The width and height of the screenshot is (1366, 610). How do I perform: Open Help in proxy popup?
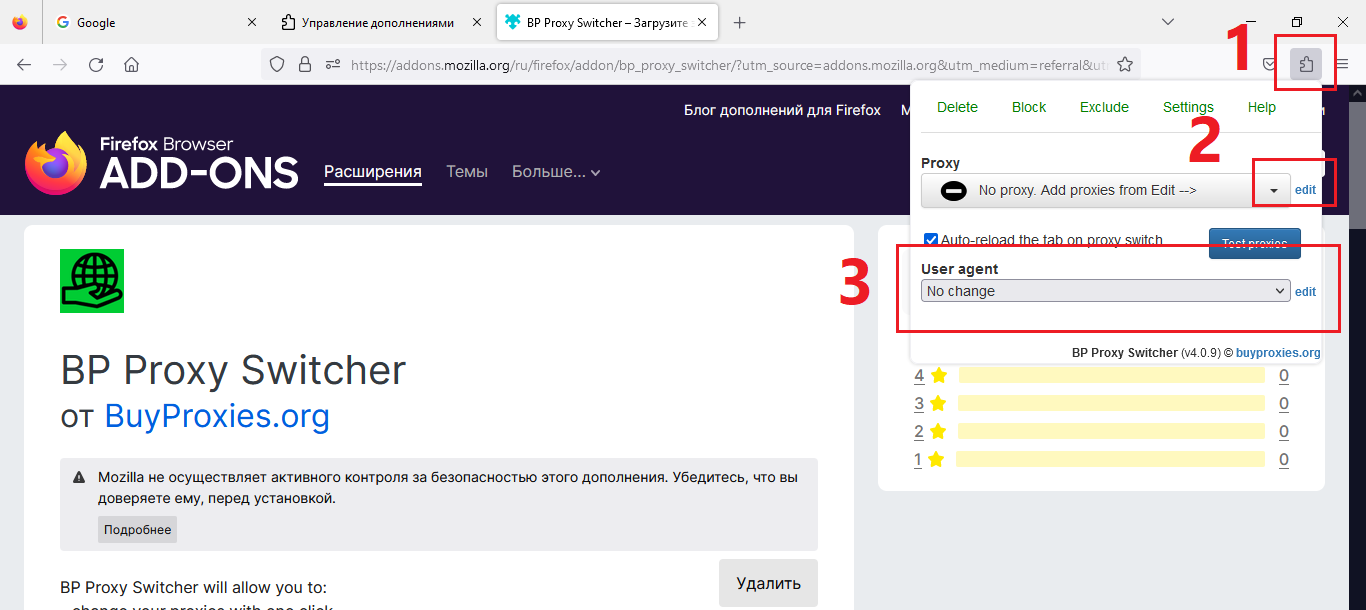[x=1262, y=107]
